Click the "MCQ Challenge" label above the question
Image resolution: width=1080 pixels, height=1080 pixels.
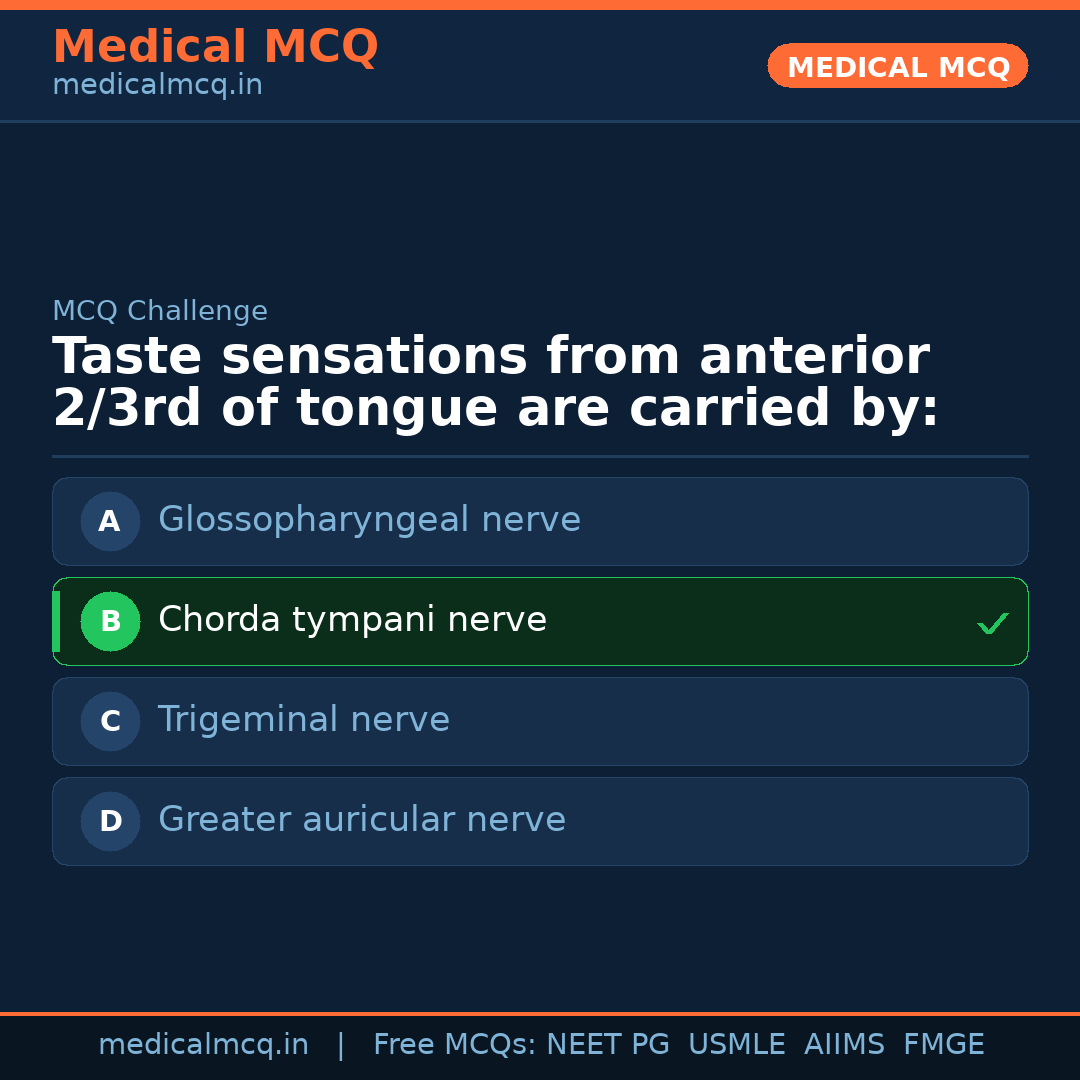coord(160,311)
